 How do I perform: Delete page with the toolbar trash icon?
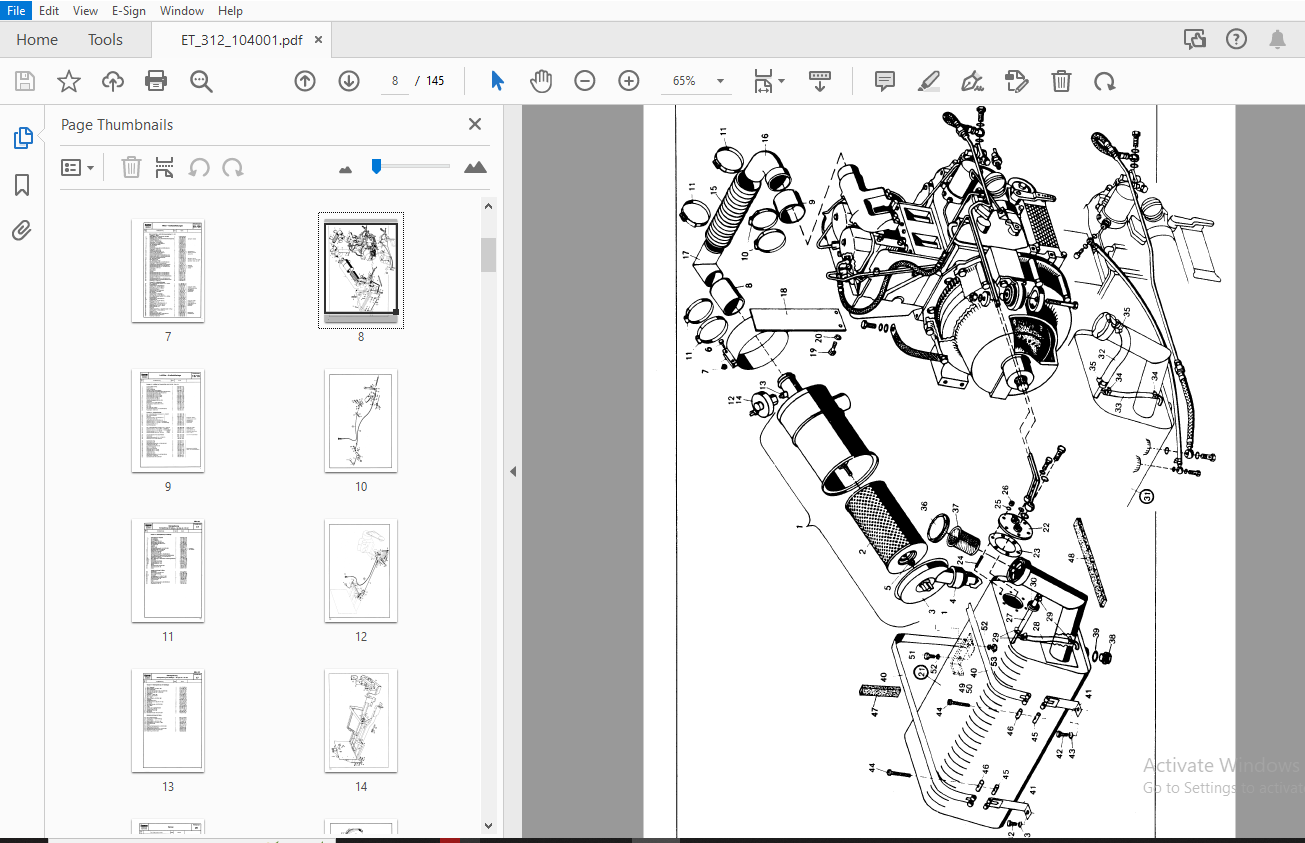pos(1061,81)
